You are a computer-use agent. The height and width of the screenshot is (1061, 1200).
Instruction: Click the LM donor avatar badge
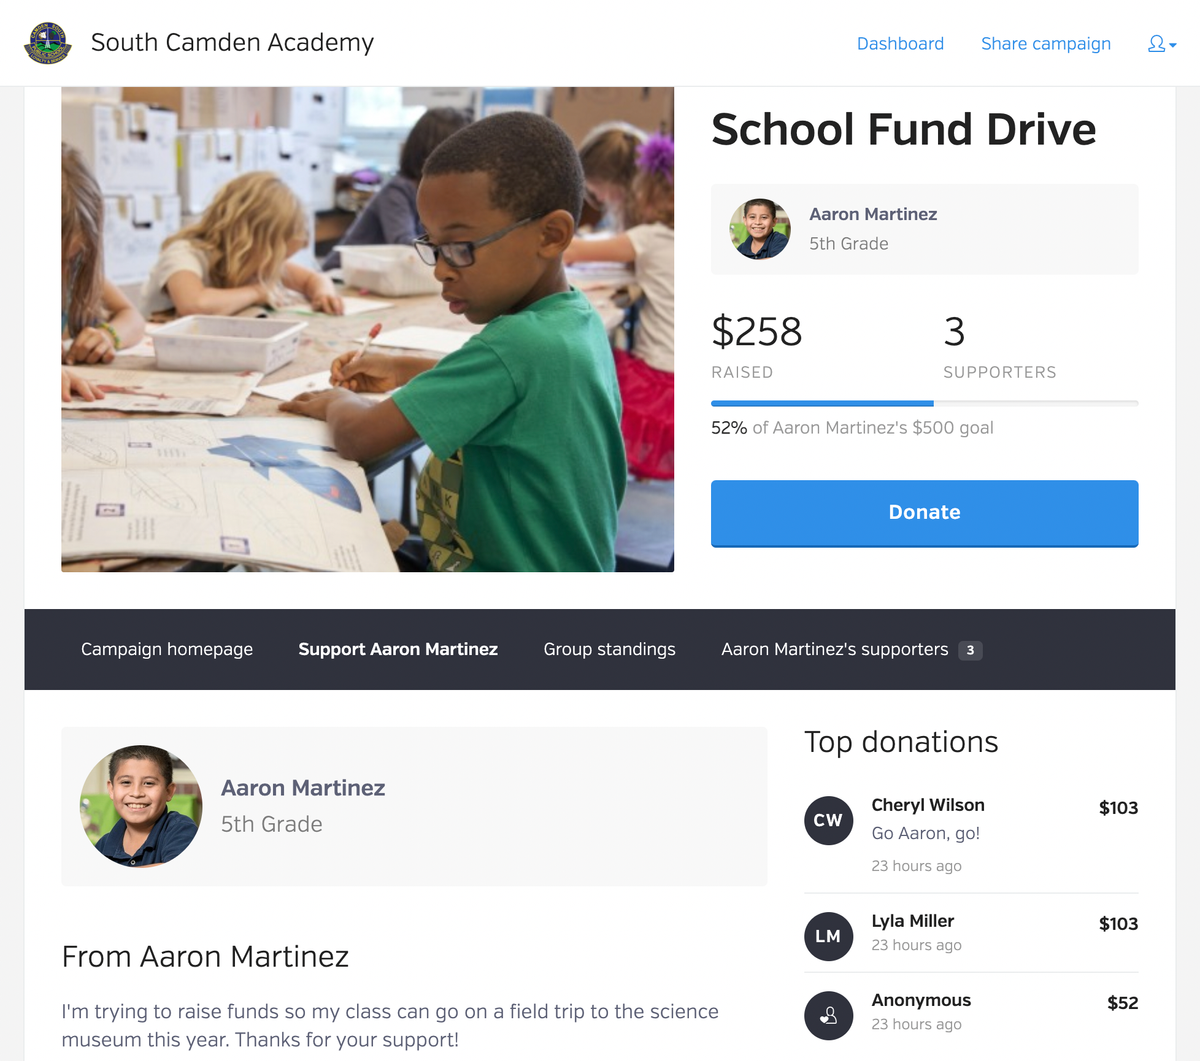[x=828, y=936]
